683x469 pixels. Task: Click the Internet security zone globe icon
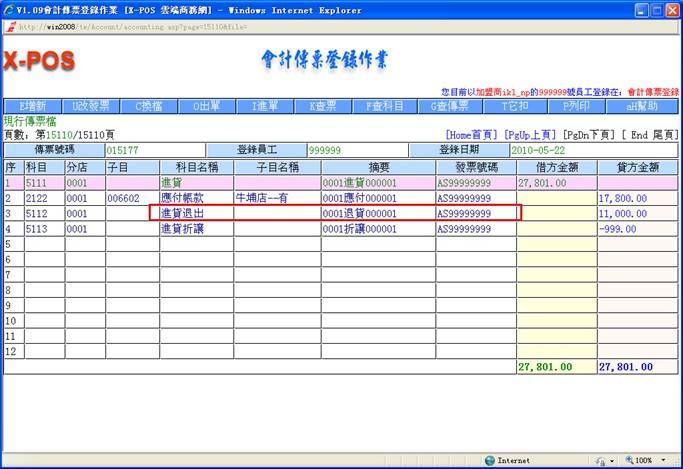(x=490, y=461)
